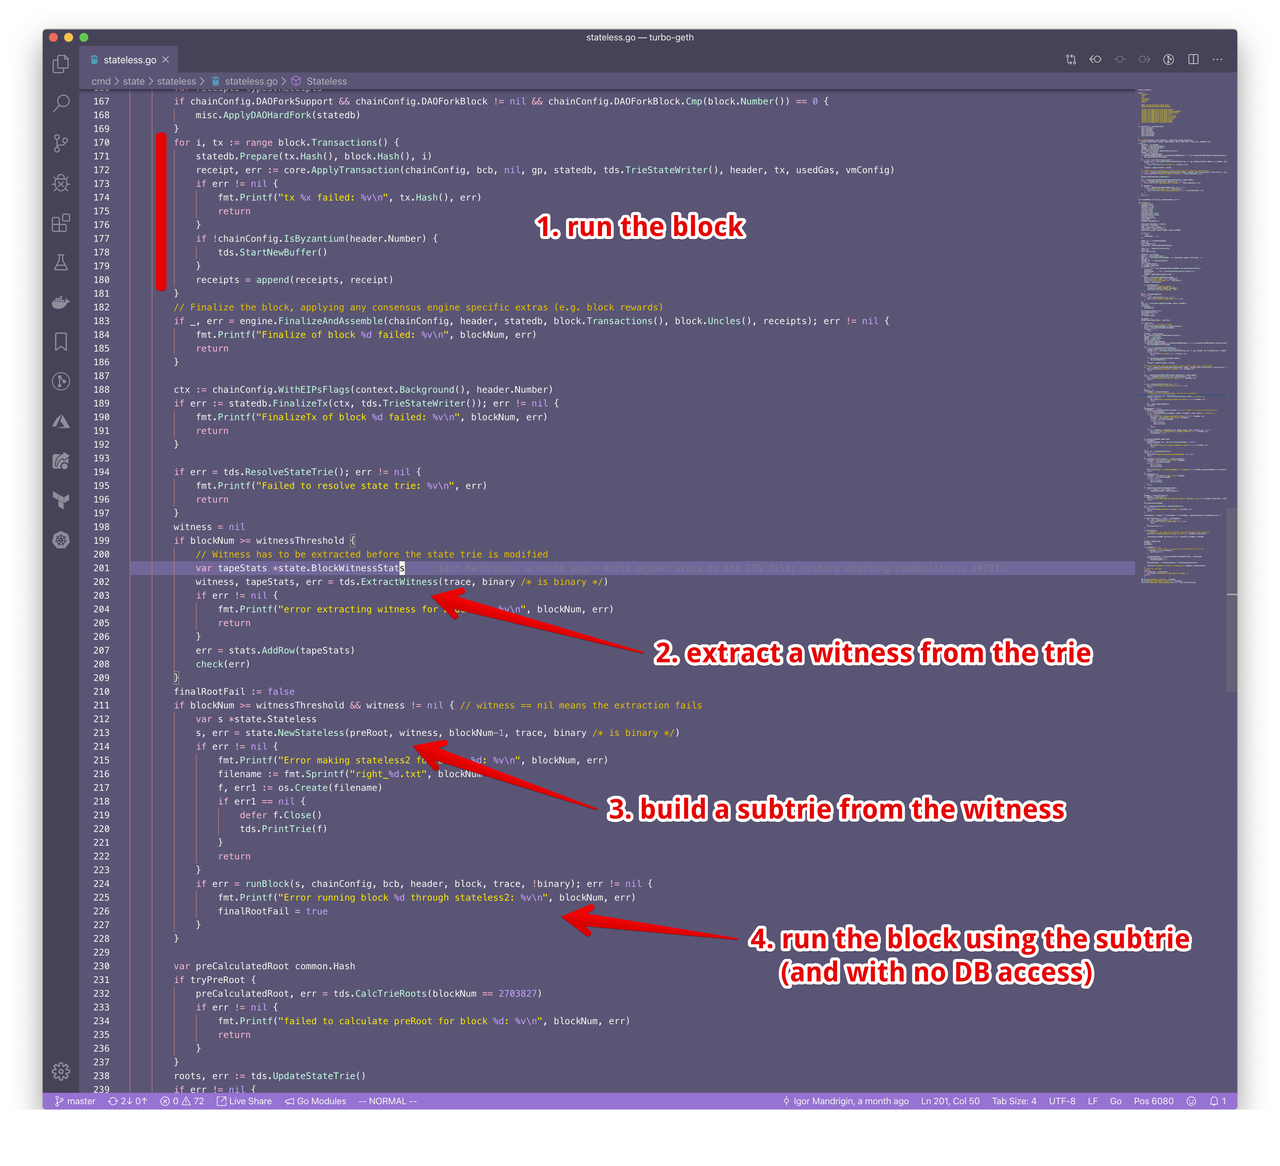Open the Source Control view icon
The width and height of the screenshot is (1280, 1166).
(61, 143)
